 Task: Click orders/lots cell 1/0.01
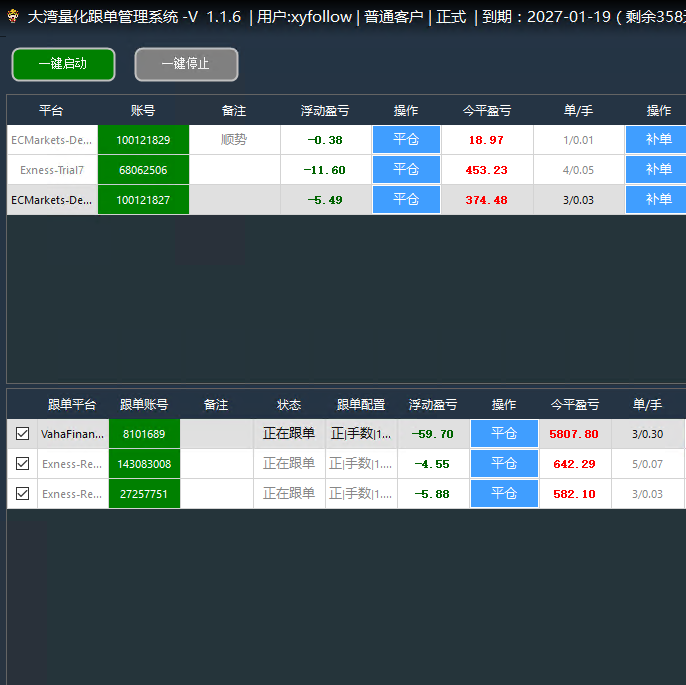578,140
